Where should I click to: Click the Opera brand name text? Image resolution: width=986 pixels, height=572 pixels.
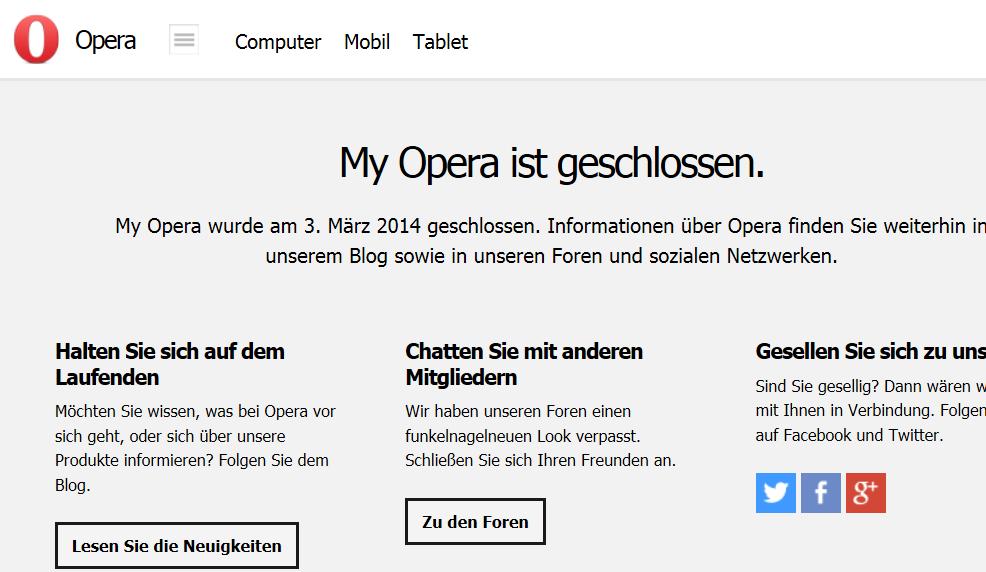105,41
